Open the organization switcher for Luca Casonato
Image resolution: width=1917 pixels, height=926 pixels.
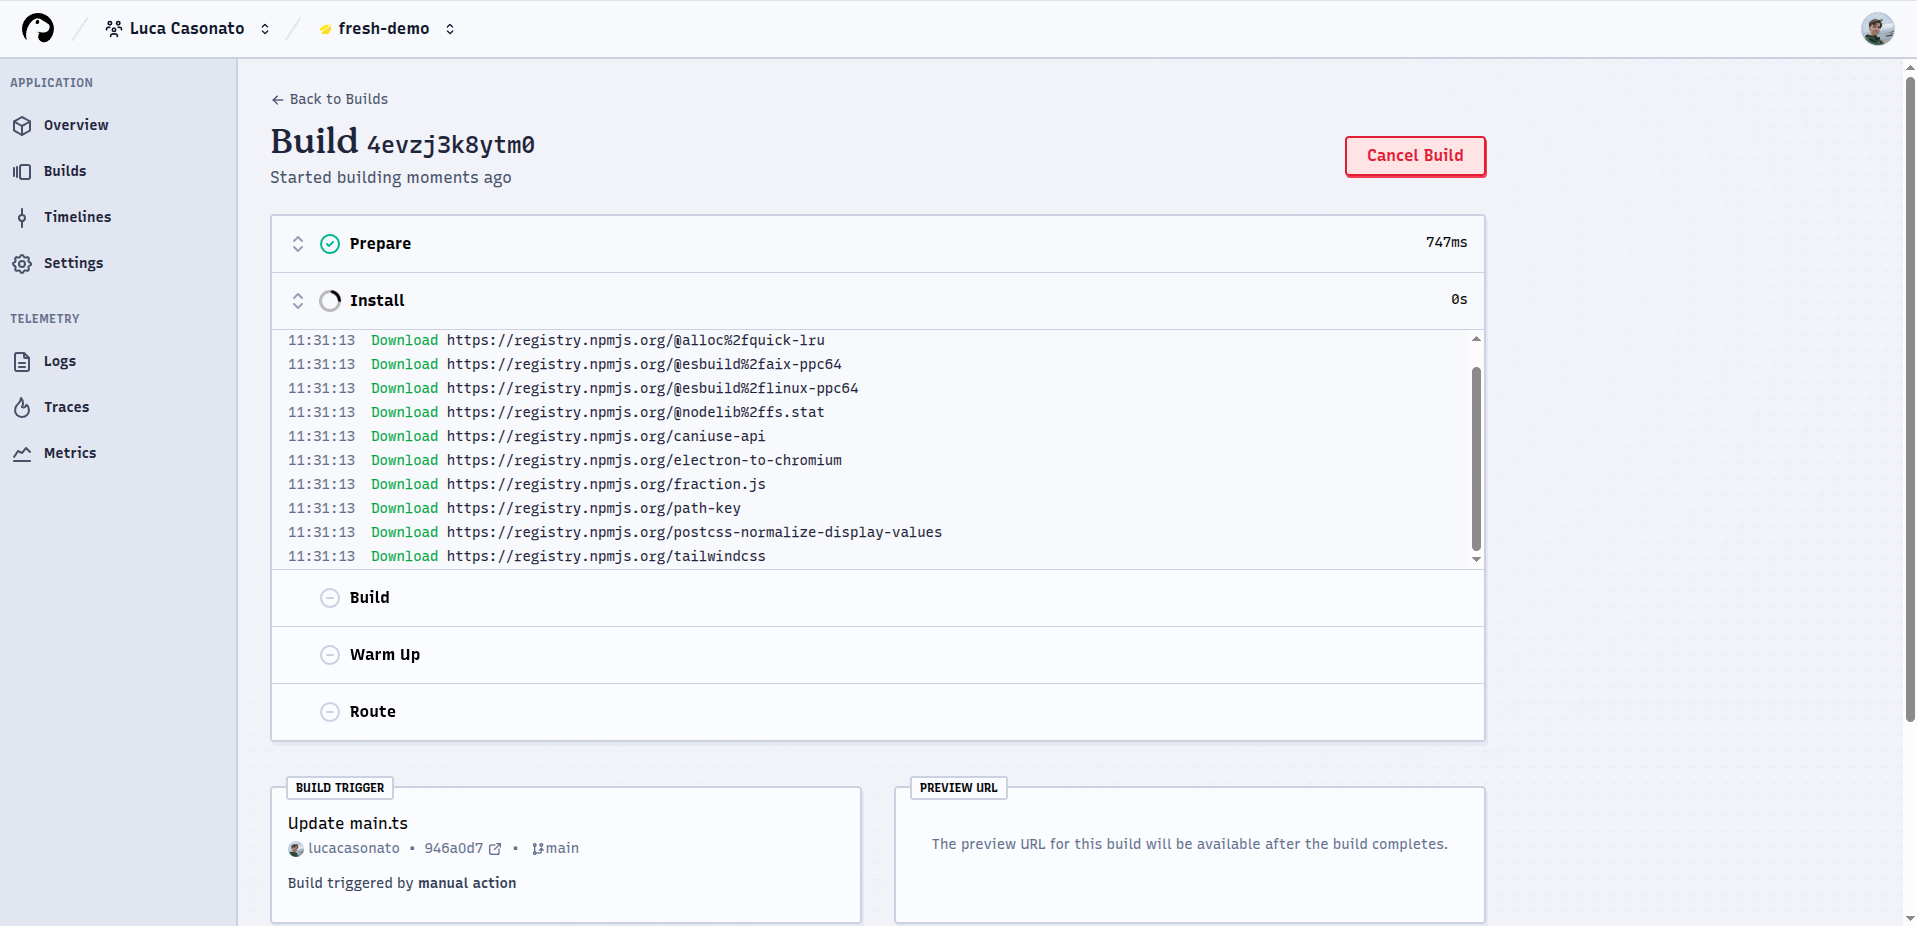click(264, 28)
